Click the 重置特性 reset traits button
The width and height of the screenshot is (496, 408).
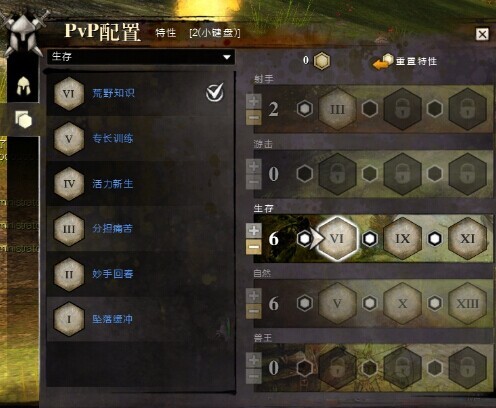tap(405, 61)
